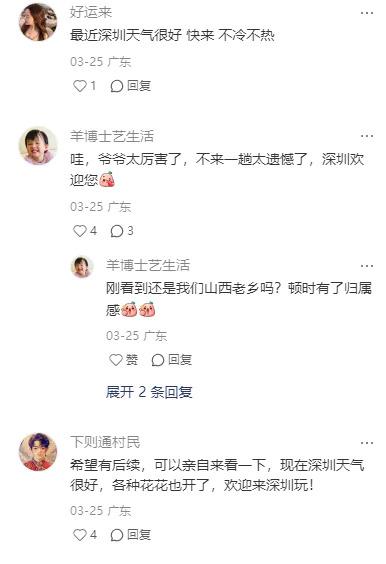Open 羊博士艺生活 username on nested reply
The width and height of the screenshot is (386, 564).
pos(147,265)
